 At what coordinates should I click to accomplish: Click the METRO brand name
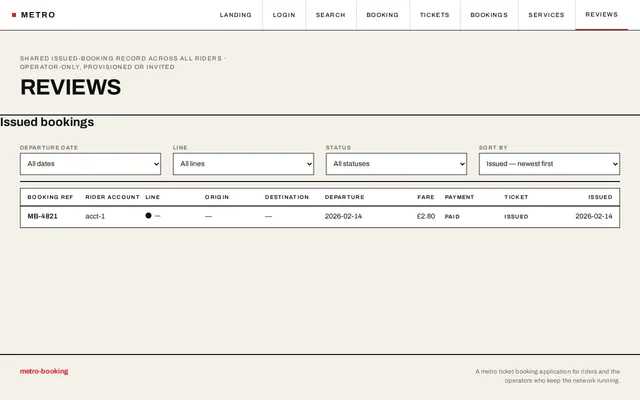tap(38, 15)
